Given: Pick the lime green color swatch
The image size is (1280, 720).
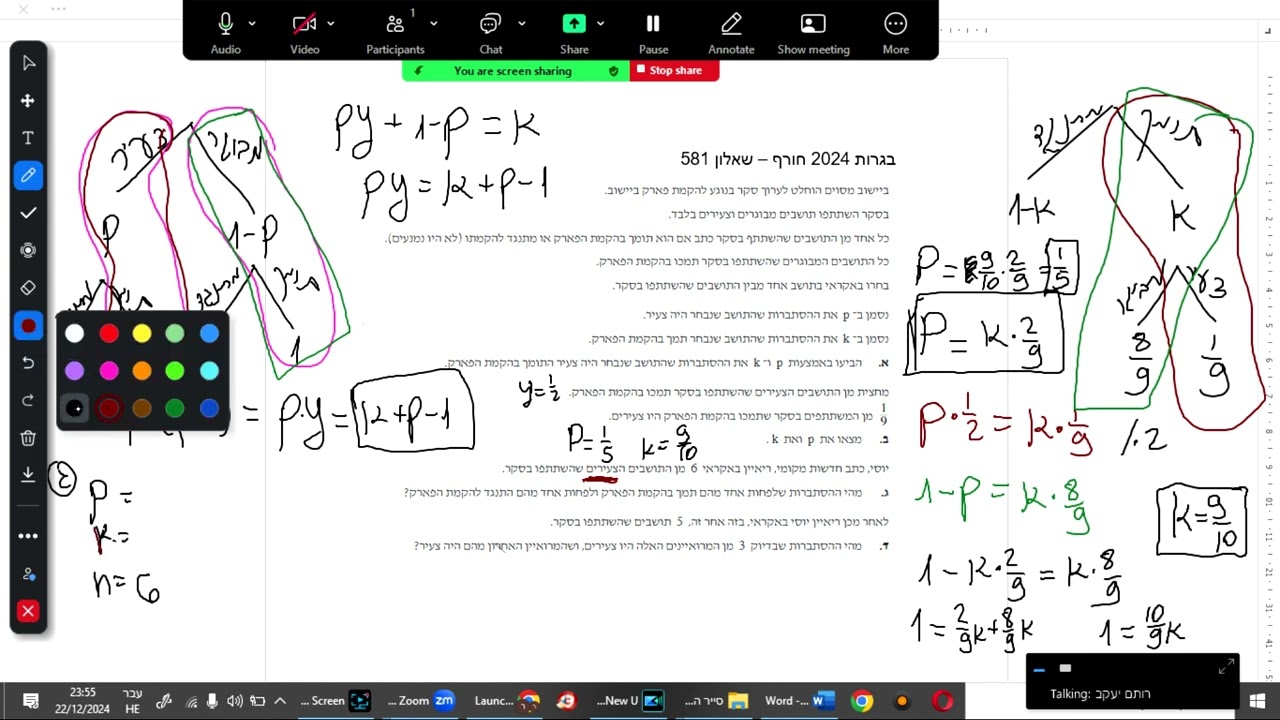Looking at the screenshot, I should tap(175, 371).
